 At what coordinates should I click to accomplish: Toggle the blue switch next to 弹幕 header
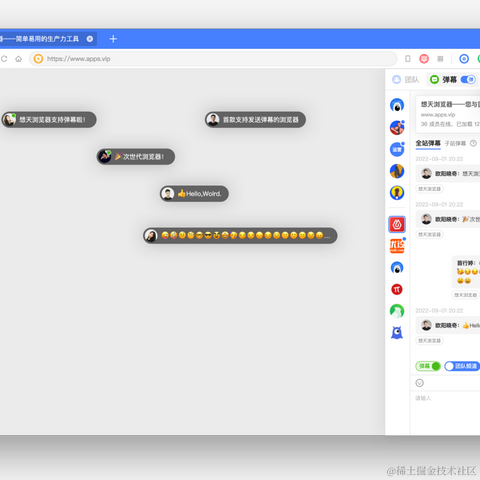[468, 80]
